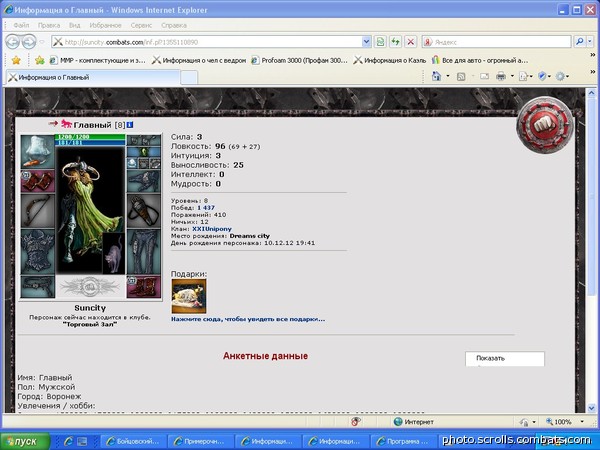Screen dimensions: 600x450
Task: Open the Вид menu
Action: point(75,25)
